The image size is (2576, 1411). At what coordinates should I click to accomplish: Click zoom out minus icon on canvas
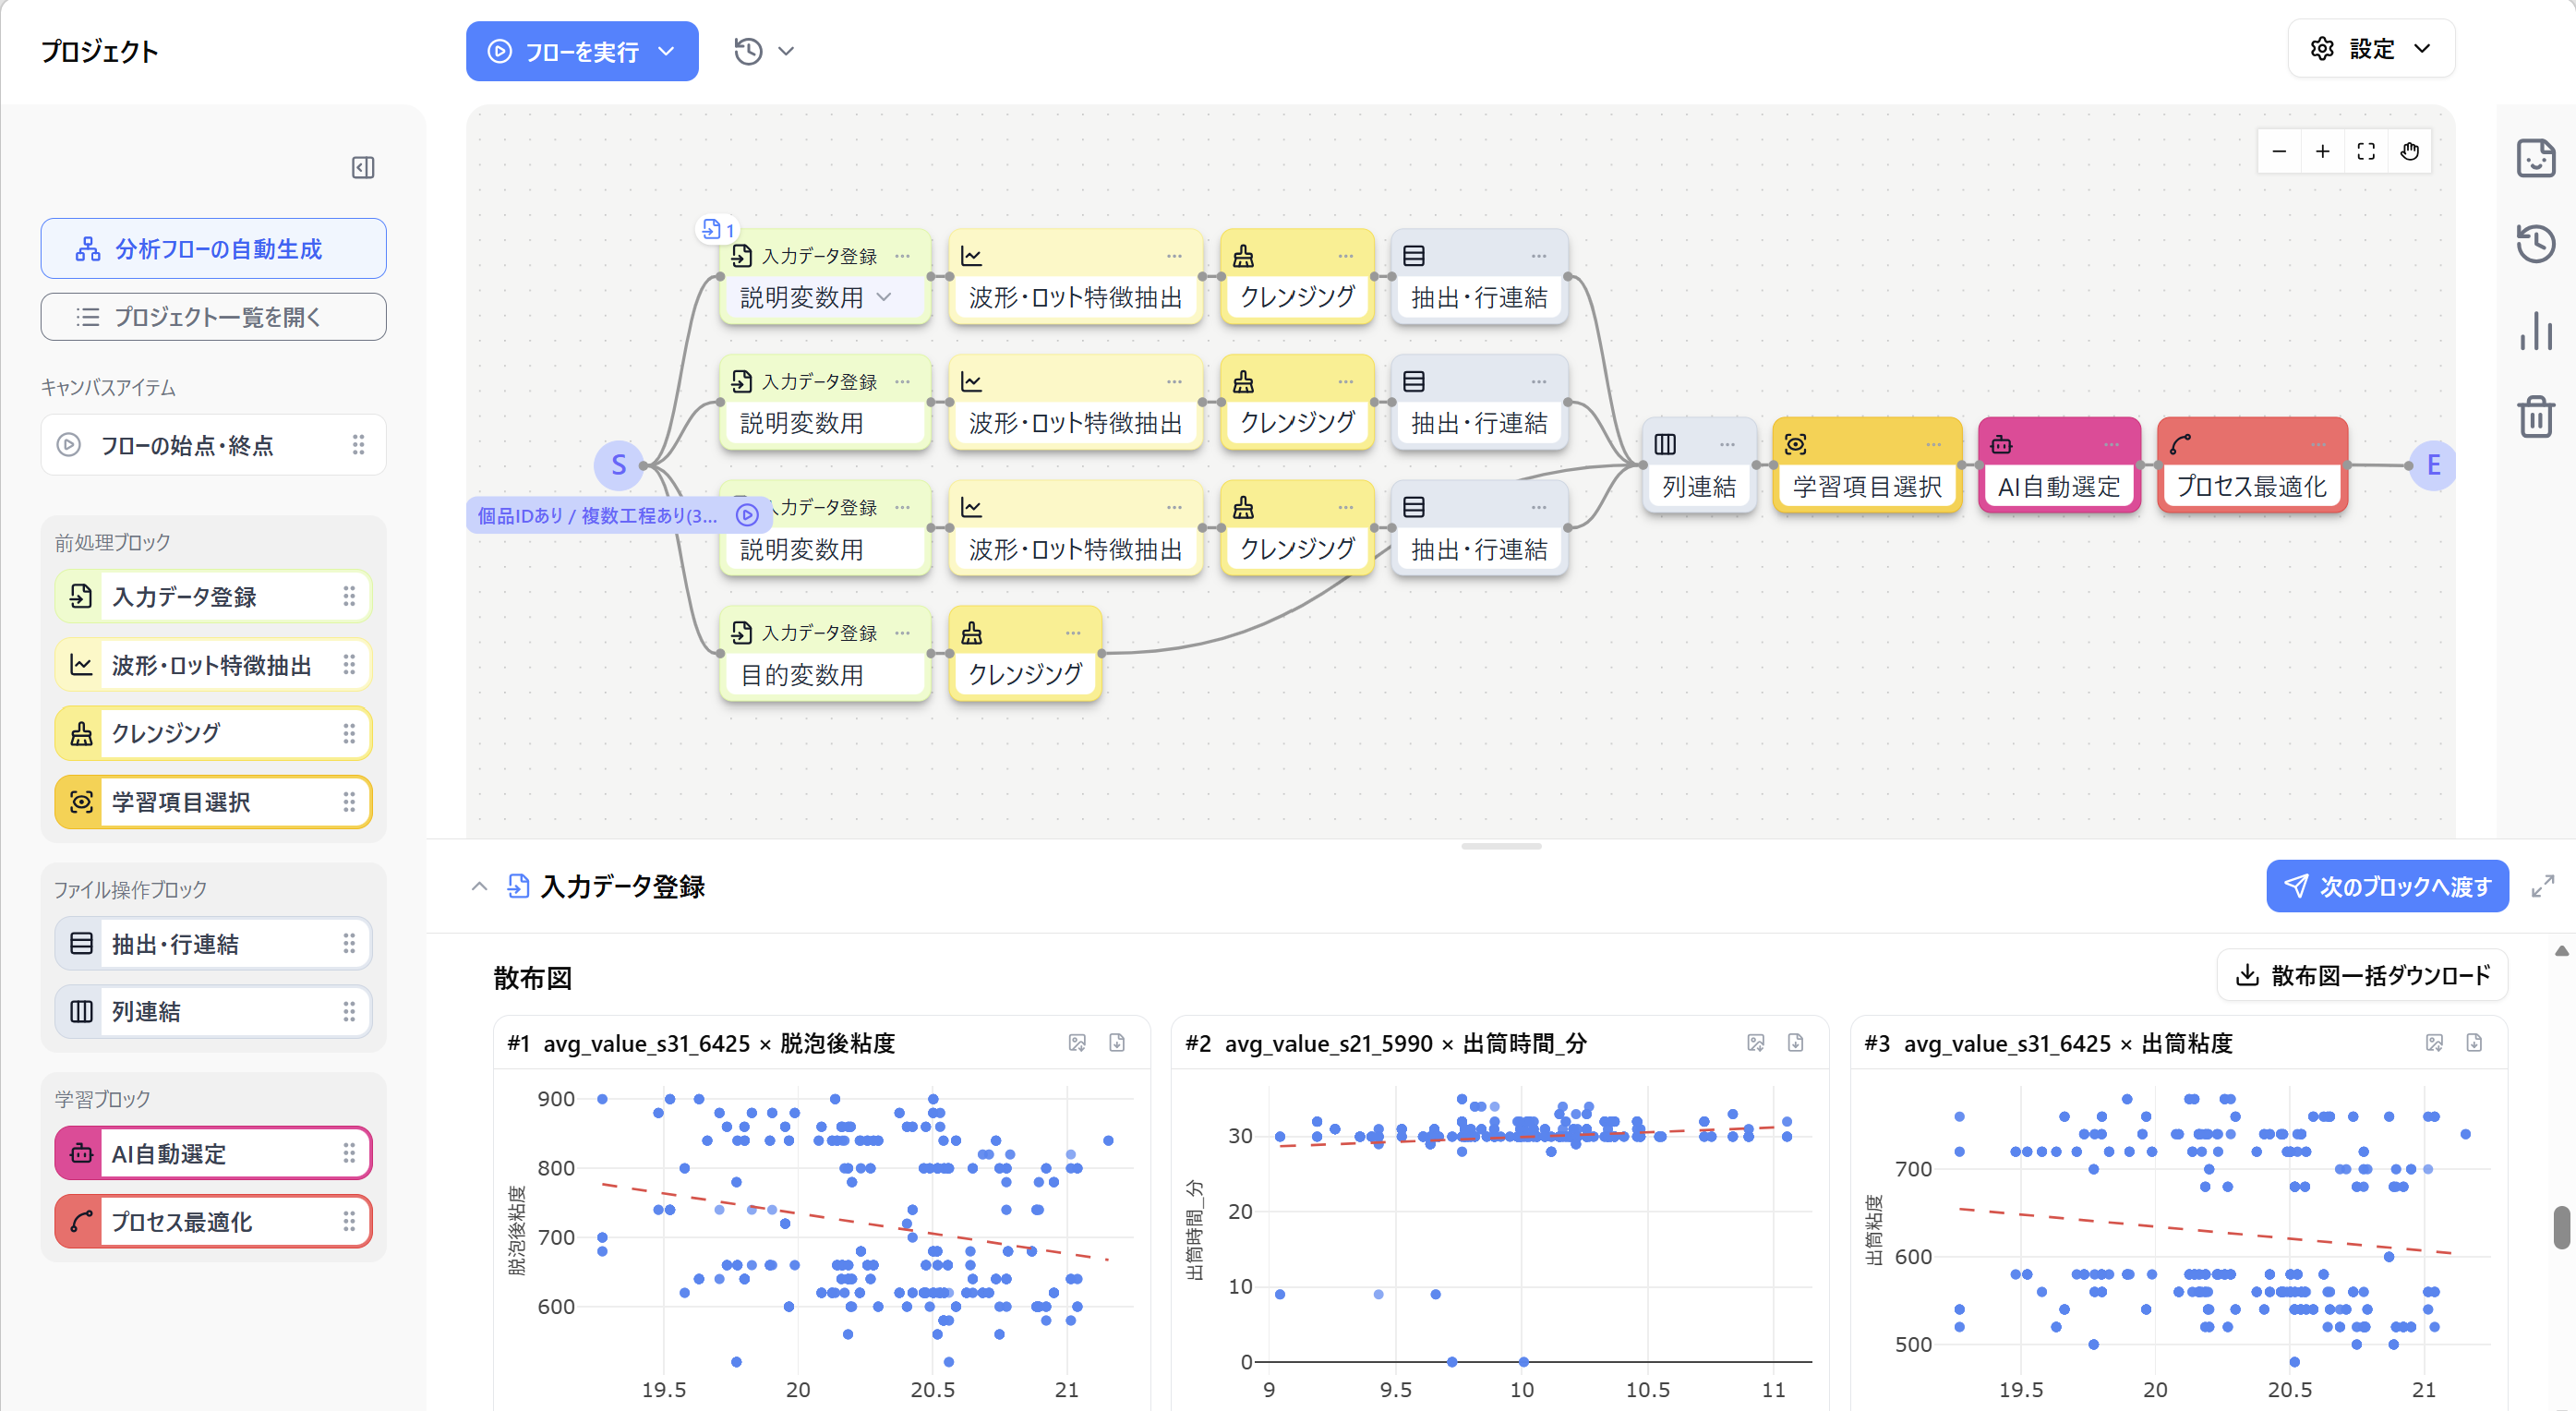coord(2279,152)
